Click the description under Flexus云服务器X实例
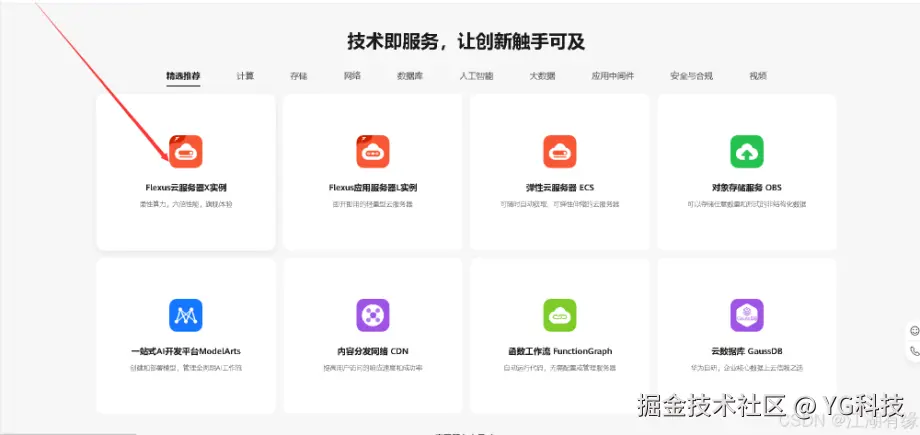The height and width of the screenshot is (435, 920). pyautogui.click(x=186, y=204)
